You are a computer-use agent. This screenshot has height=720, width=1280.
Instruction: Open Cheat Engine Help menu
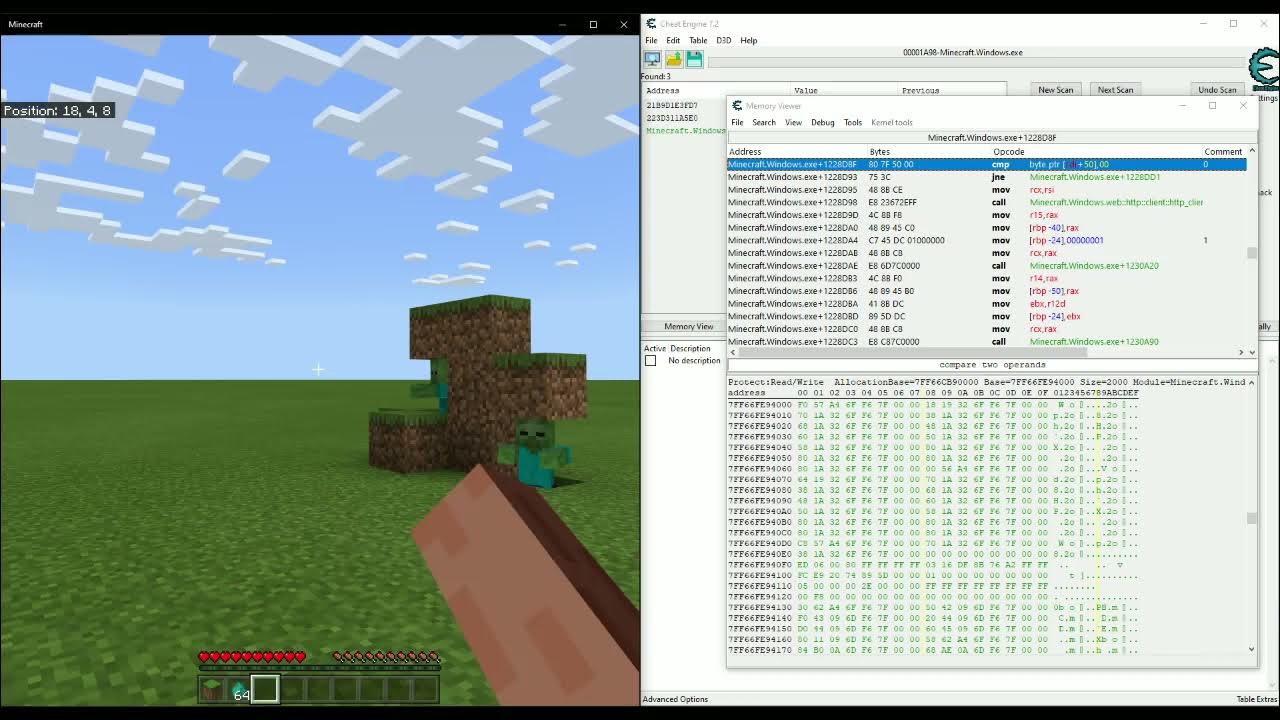749,40
